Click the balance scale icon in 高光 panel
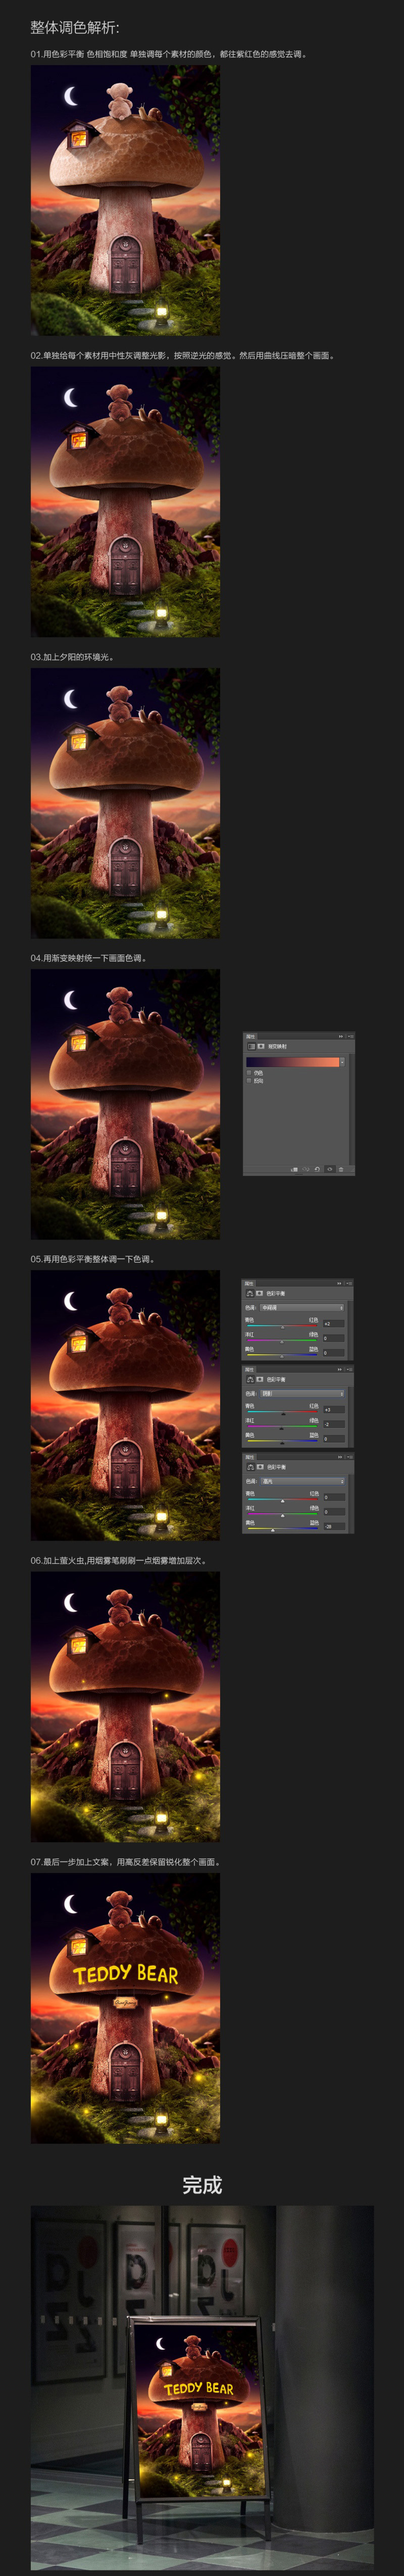The image size is (404, 2576). tap(251, 1467)
